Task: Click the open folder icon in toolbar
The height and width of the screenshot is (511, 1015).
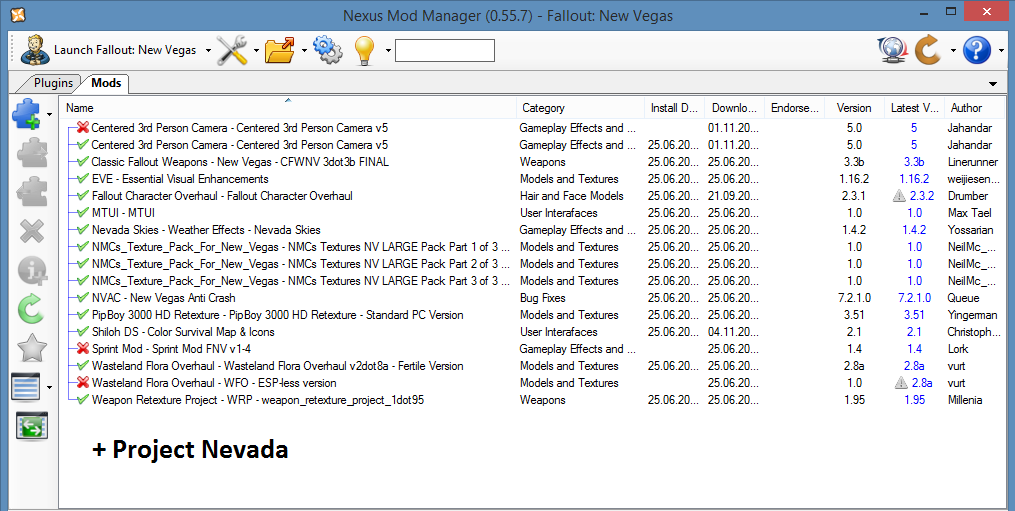Action: pos(280,50)
